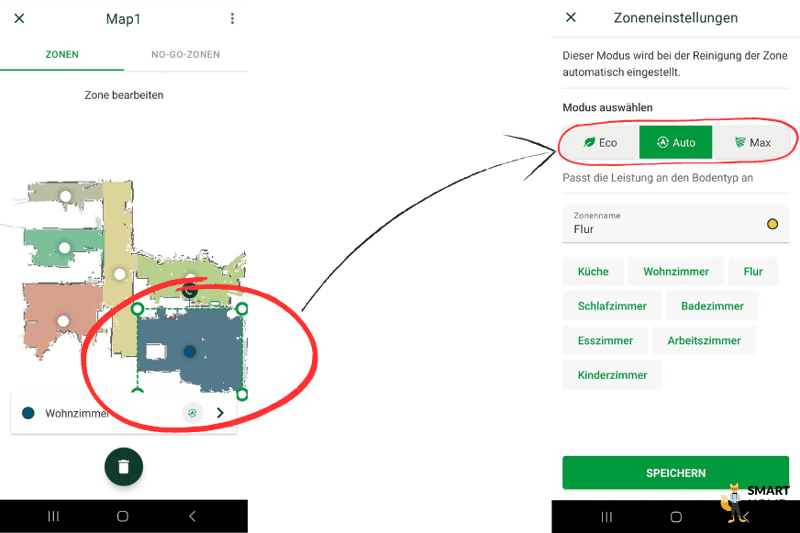Open the three-dot overflow menu
Viewport: 800px width, 533px height.
232,19
